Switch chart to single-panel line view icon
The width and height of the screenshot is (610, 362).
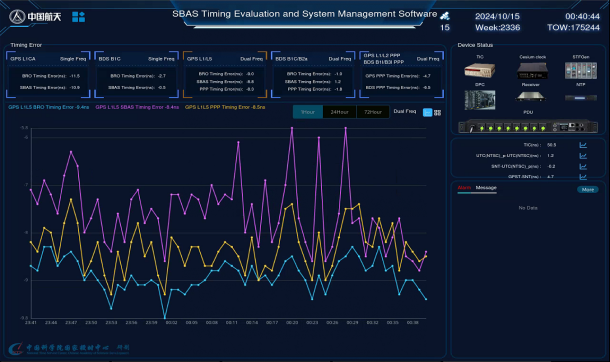click(427, 112)
